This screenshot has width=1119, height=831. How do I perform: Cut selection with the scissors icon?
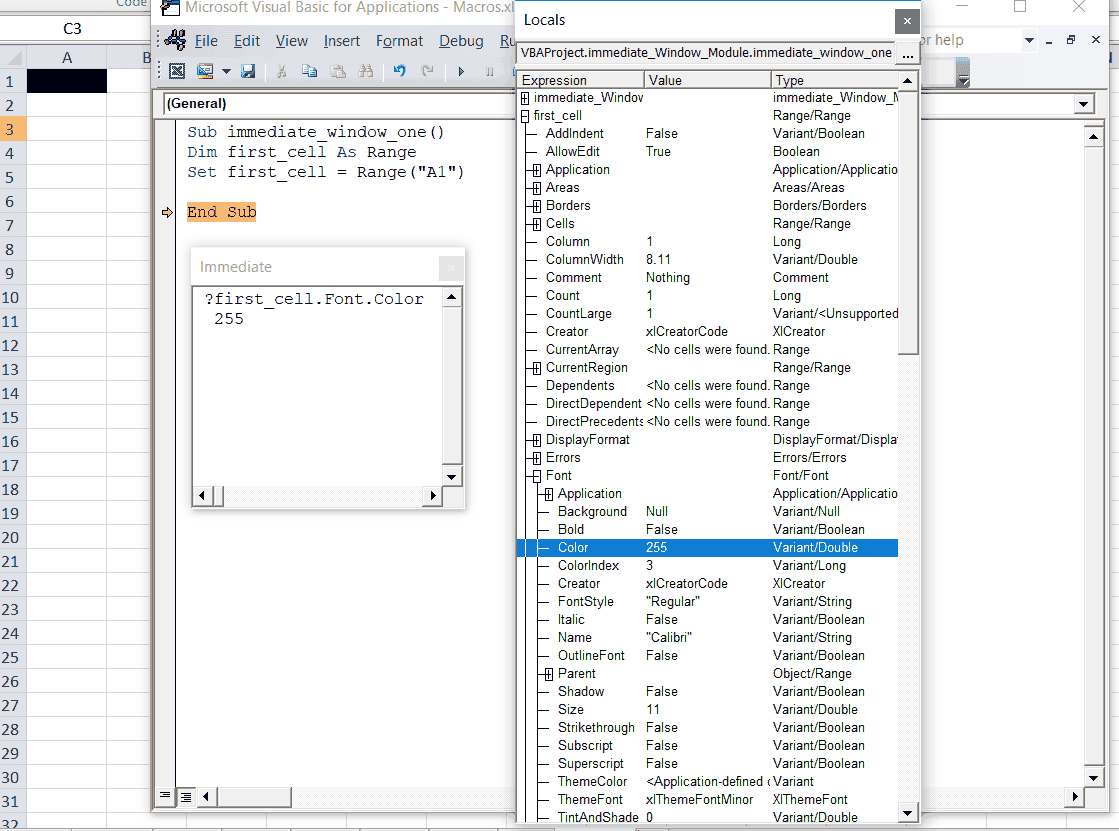(x=283, y=70)
